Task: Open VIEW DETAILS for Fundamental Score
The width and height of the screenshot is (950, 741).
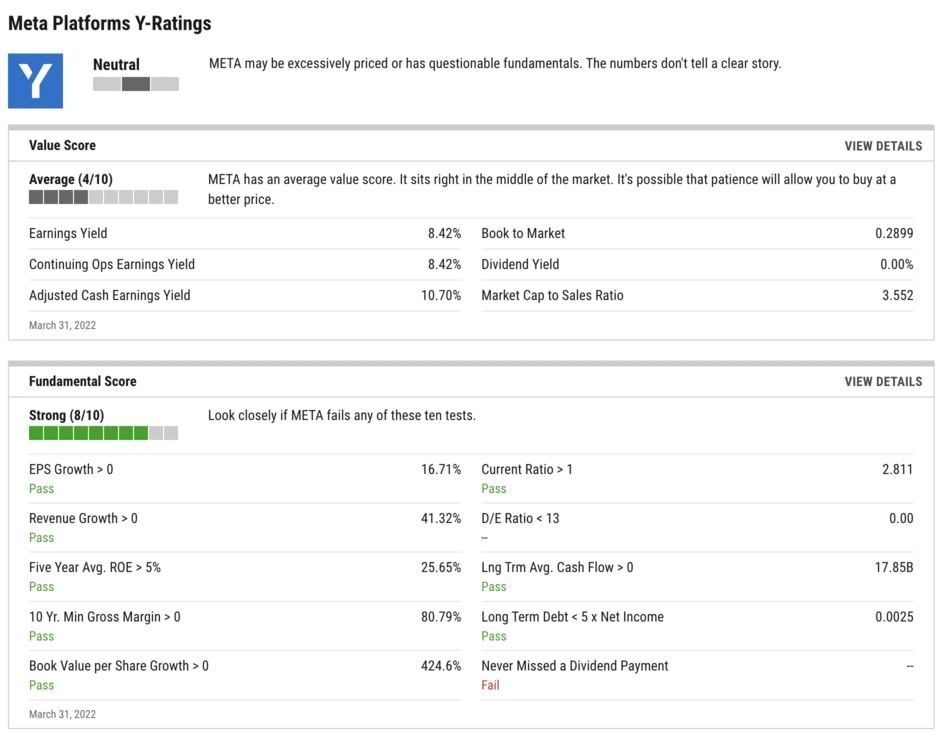Action: [x=884, y=381]
